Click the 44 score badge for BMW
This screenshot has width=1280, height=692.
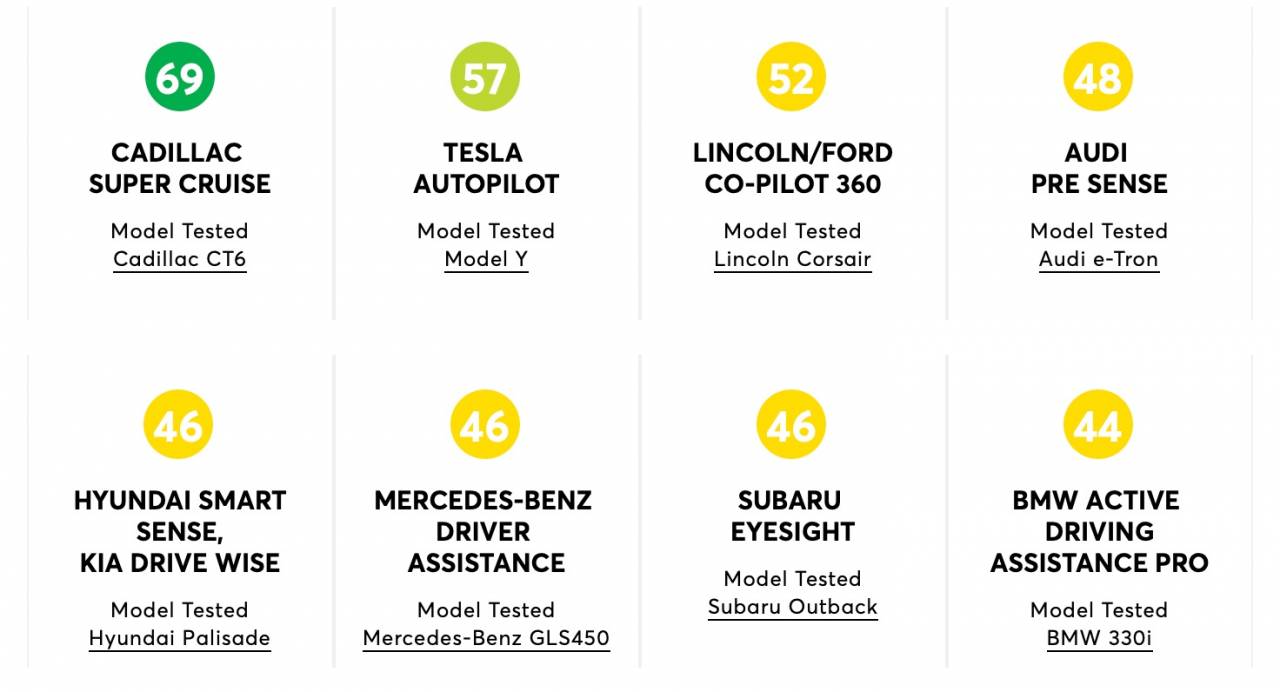(x=1098, y=424)
